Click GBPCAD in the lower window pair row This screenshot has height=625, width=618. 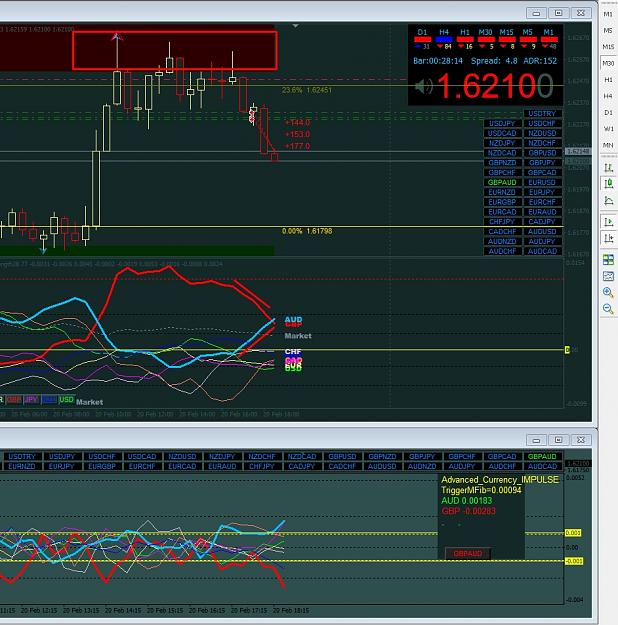coord(502,456)
